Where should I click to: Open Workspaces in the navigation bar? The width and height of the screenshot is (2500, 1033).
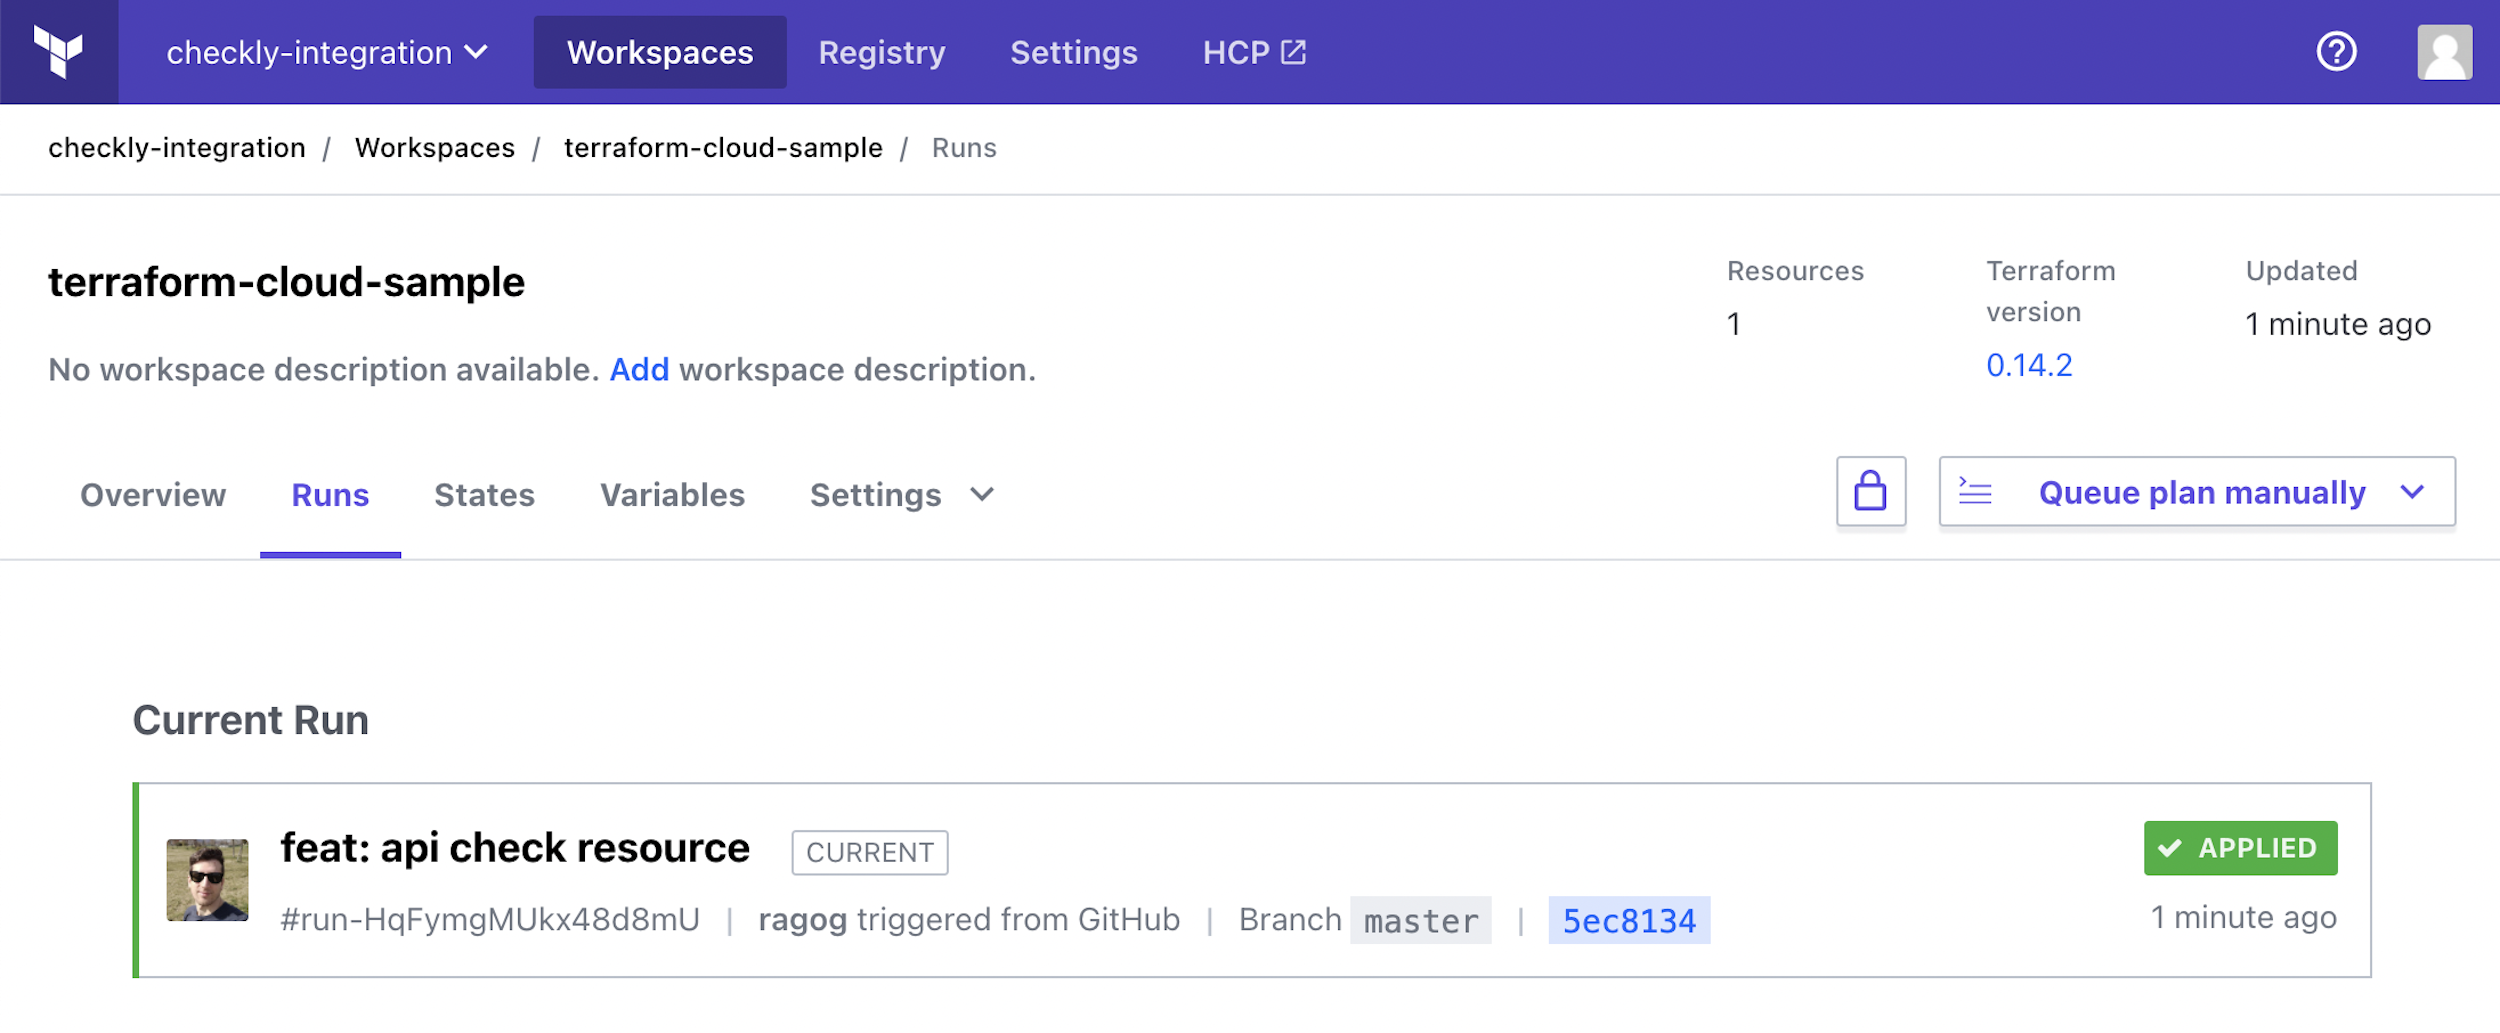coord(659,51)
